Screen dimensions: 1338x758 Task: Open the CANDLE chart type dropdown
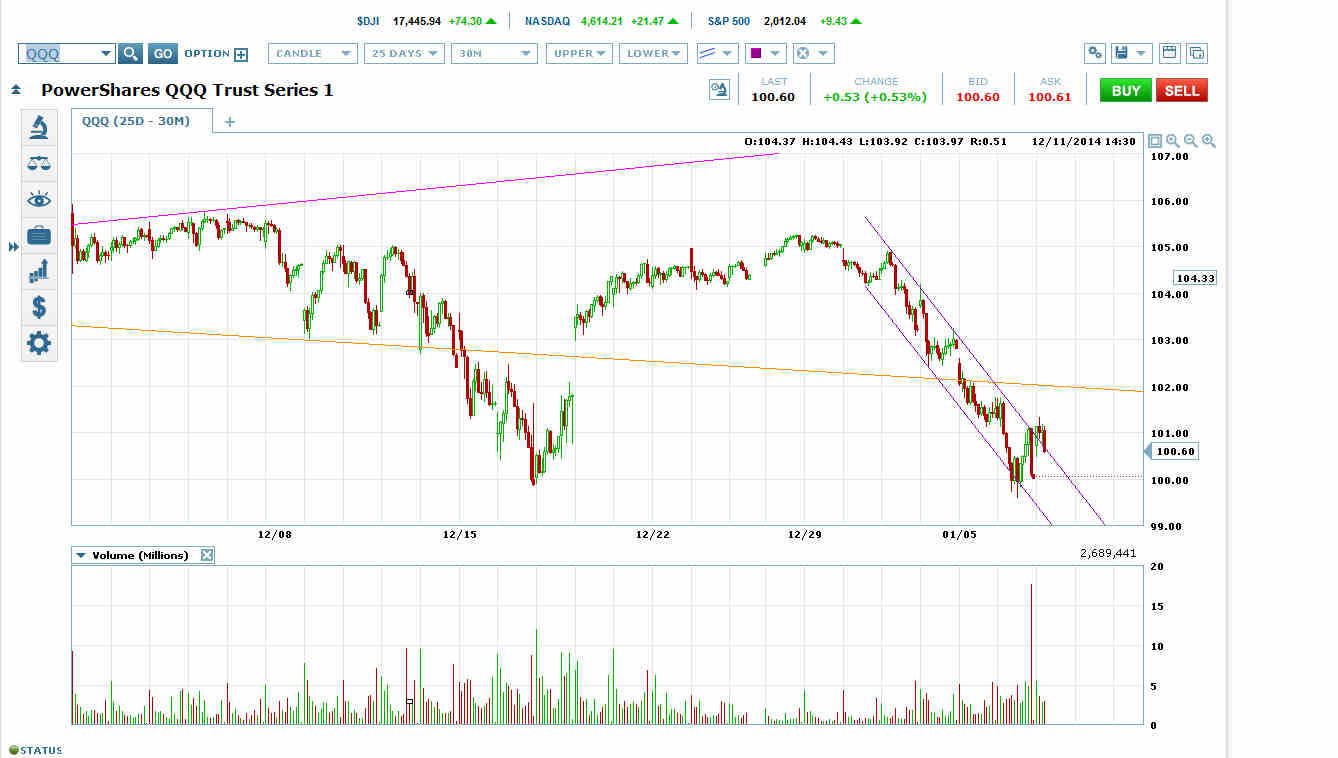pyautogui.click(x=312, y=53)
